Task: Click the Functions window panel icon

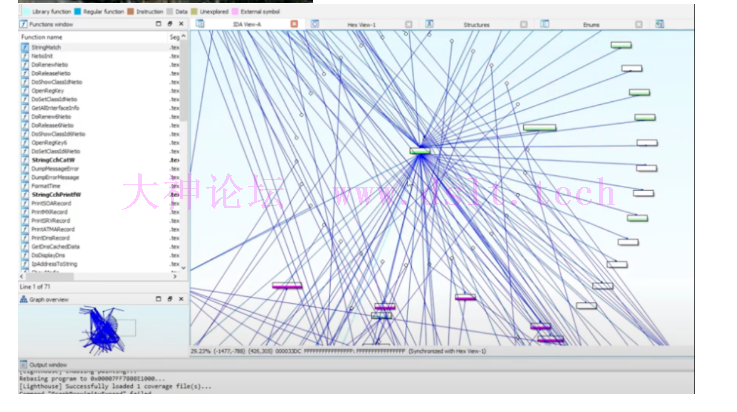Action: point(24,23)
